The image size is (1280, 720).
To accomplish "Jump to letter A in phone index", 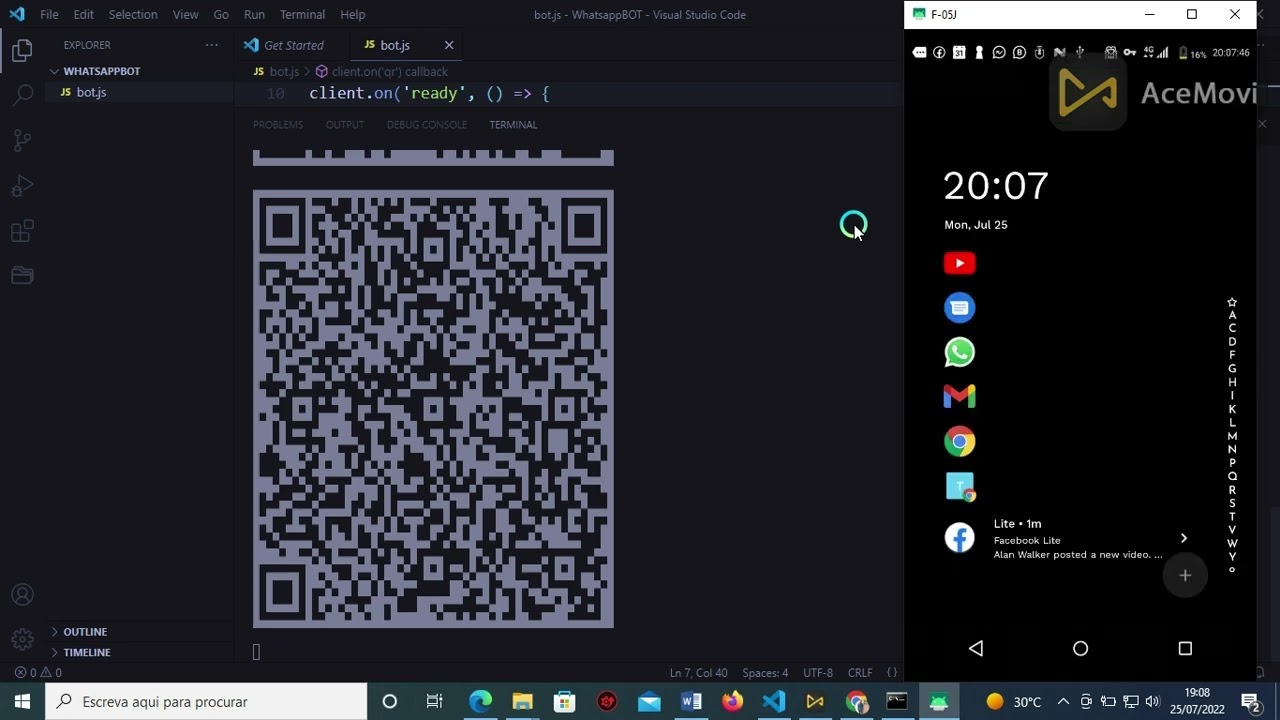I will 1232,315.
